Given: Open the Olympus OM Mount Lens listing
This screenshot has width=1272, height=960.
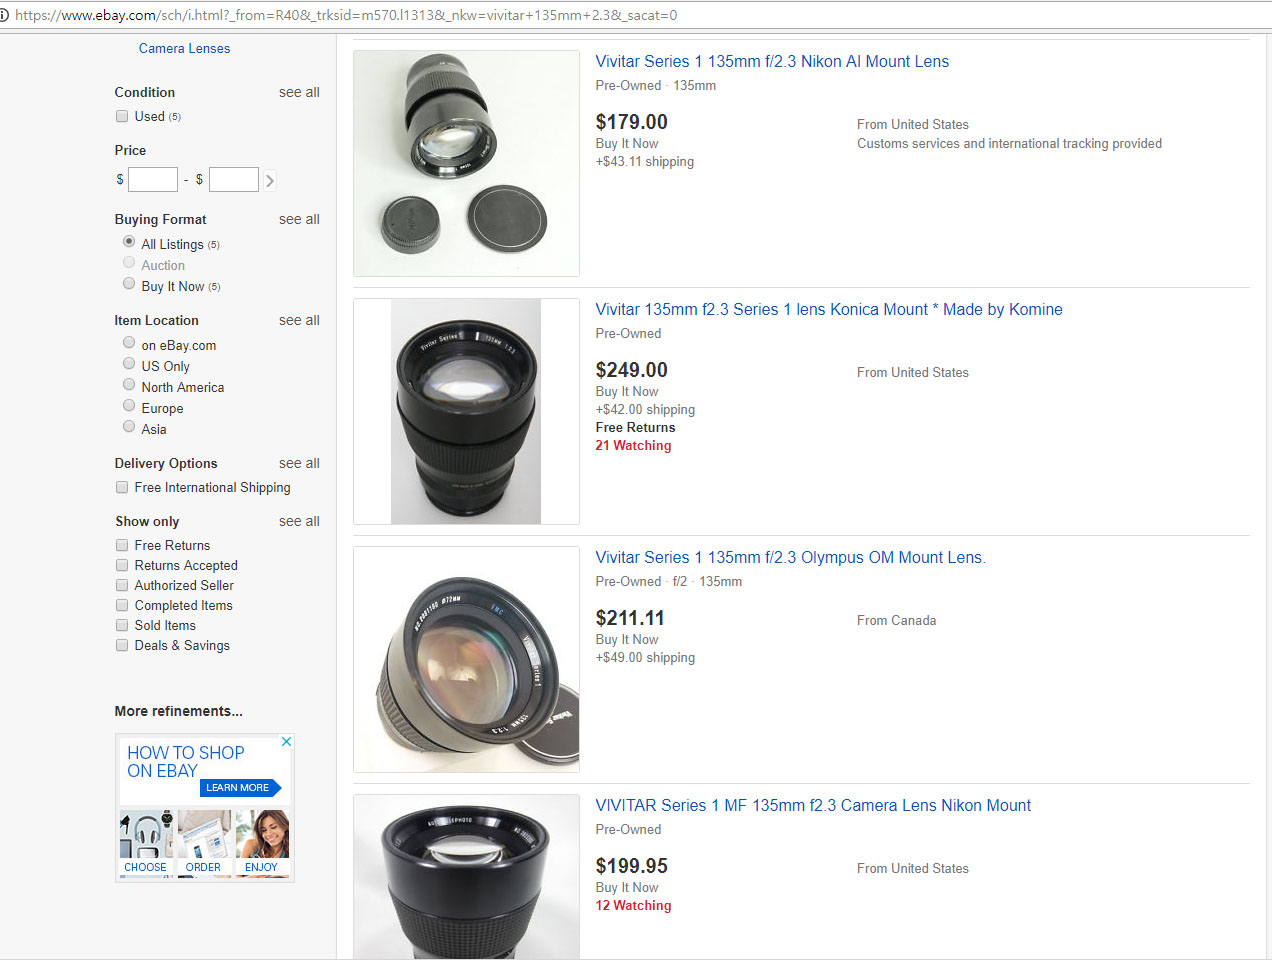Looking at the screenshot, I should point(791,557).
